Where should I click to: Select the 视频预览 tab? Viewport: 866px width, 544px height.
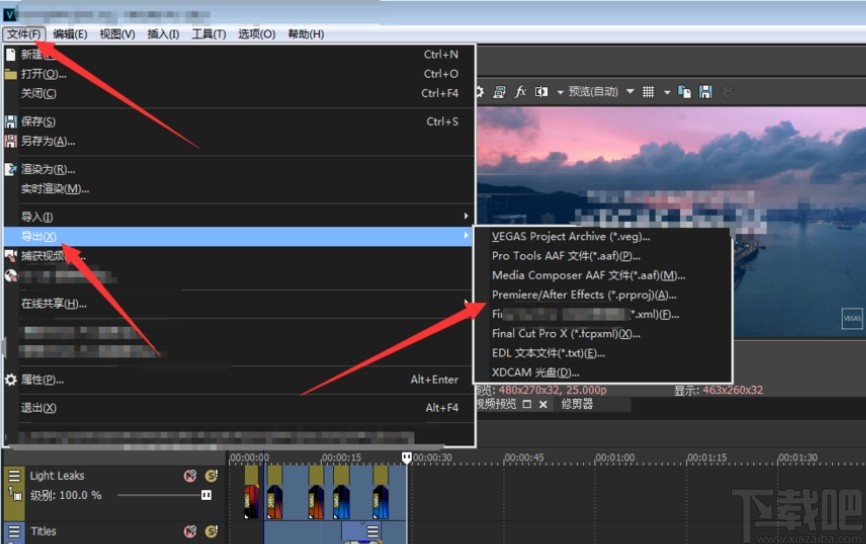(x=496, y=404)
